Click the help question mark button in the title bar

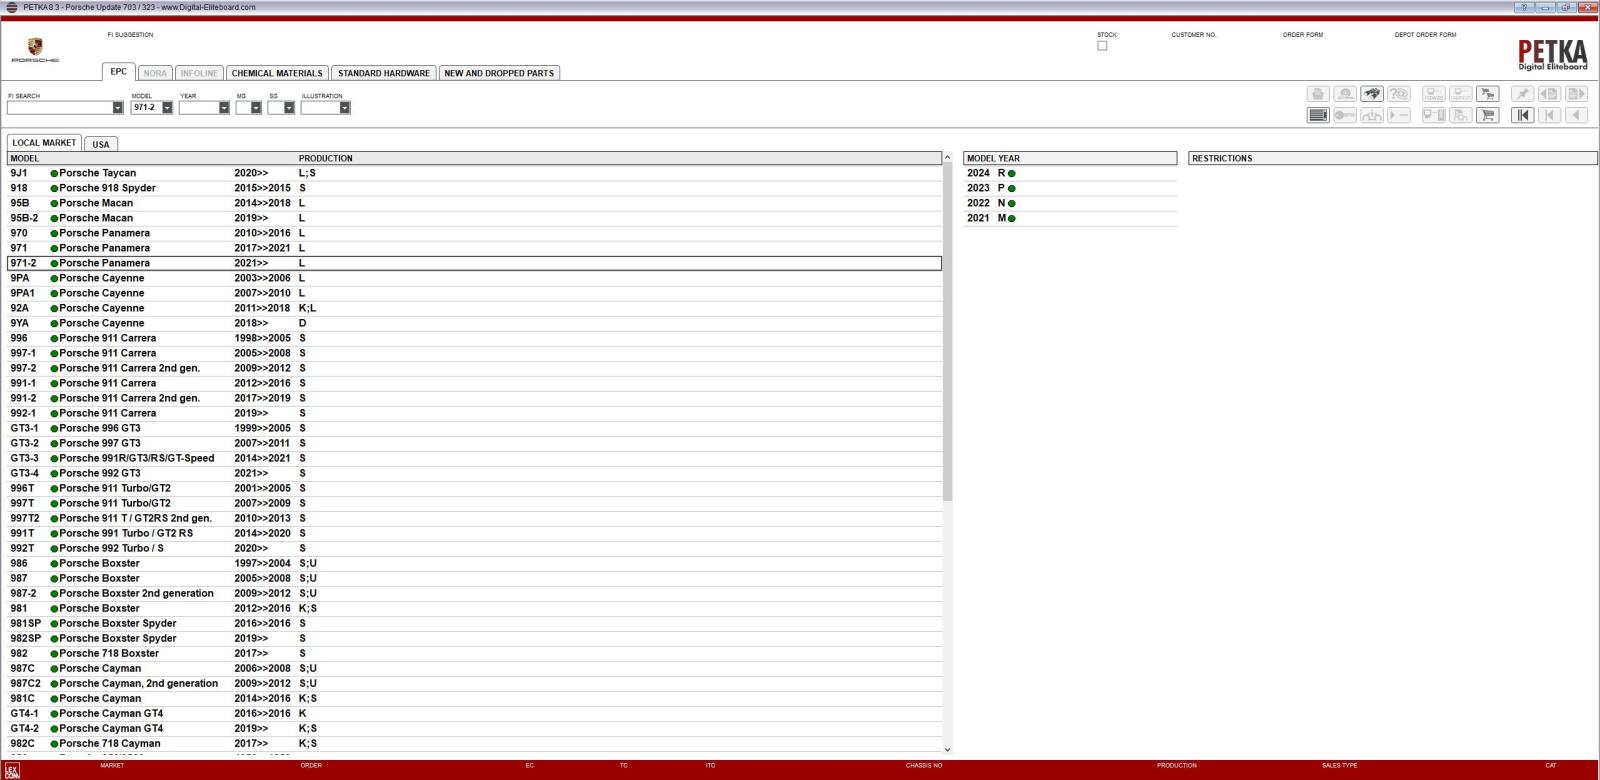pos(1525,7)
